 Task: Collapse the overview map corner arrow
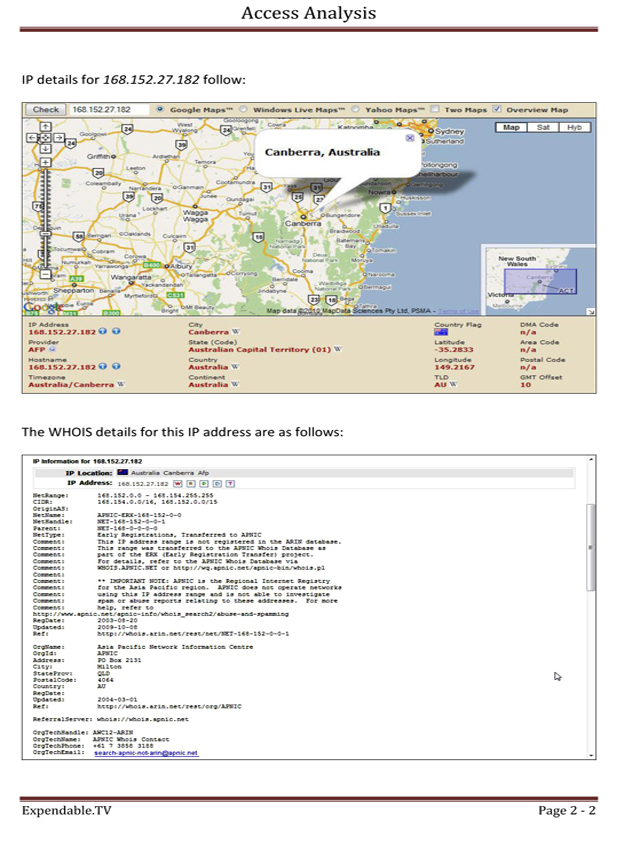pyautogui.click(x=591, y=312)
